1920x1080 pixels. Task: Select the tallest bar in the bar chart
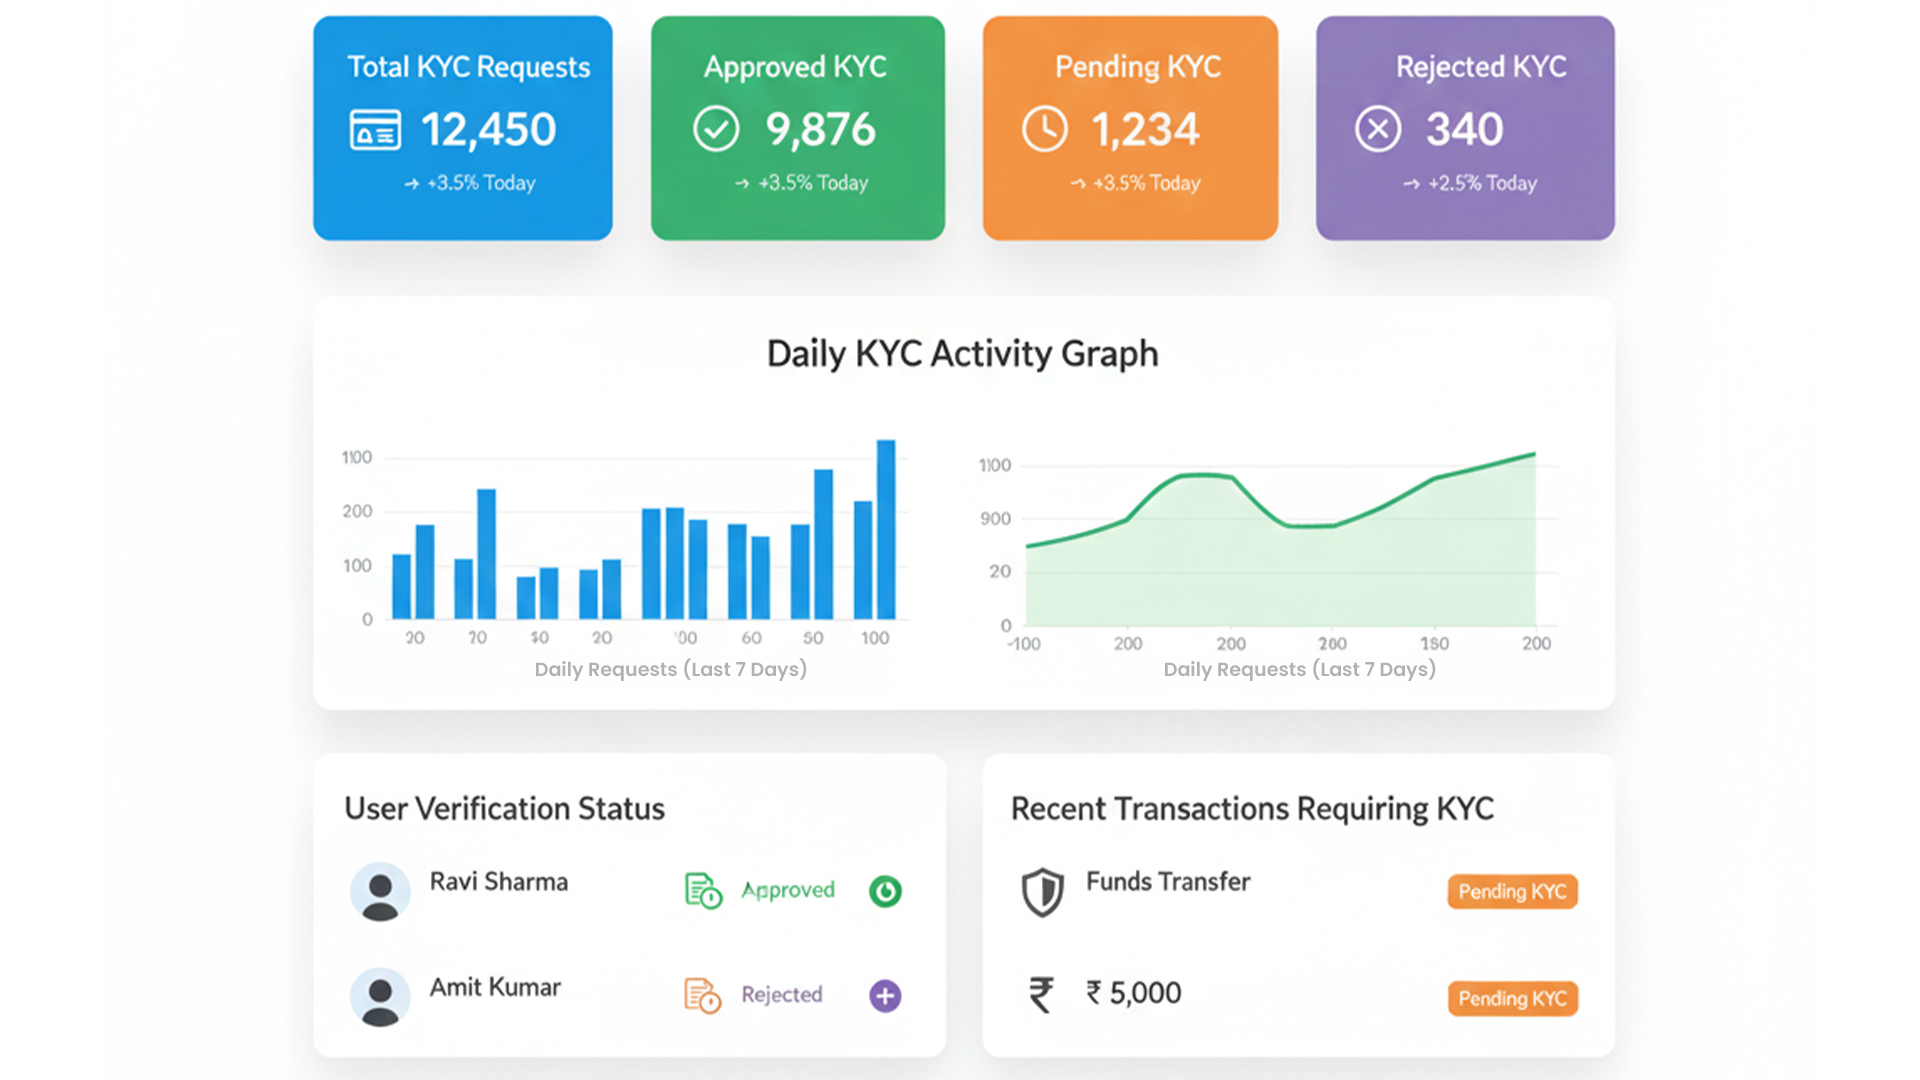tap(886, 530)
